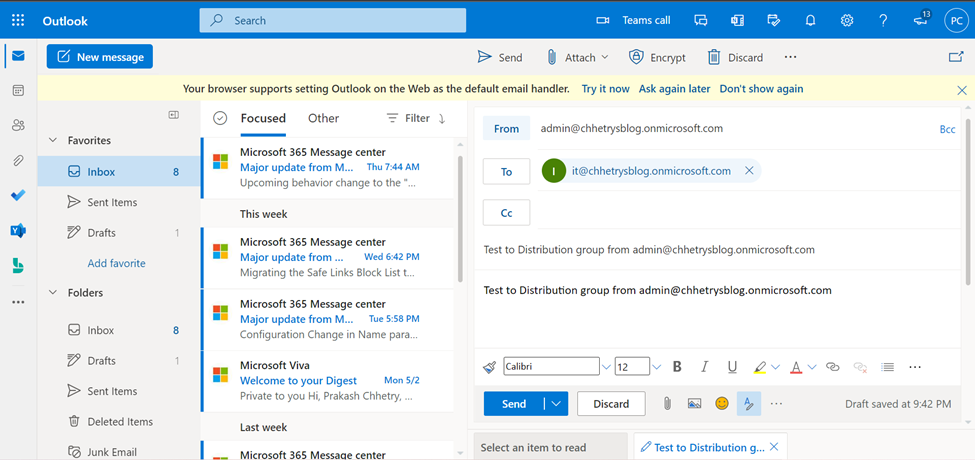Apply the red font color
Image resolution: width=975 pixels, height=460 pixels.
796,367
